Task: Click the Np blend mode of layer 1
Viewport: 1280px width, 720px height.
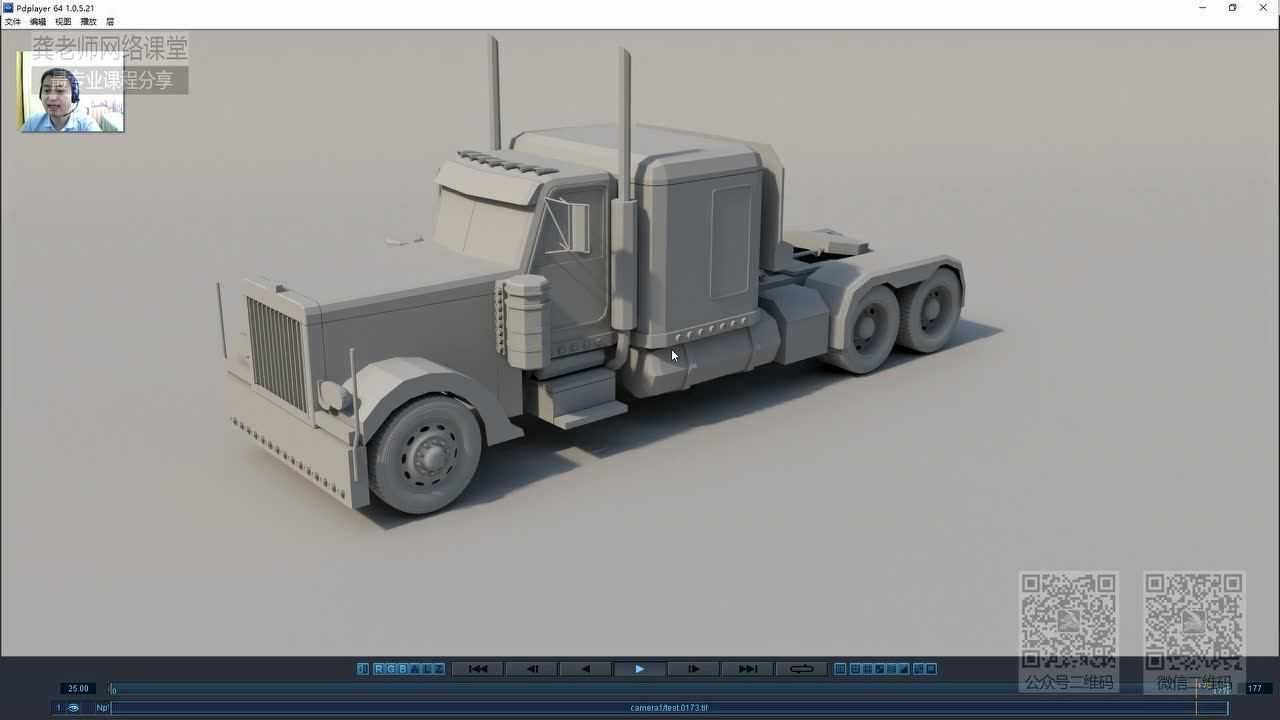Action: click(102, 708)
